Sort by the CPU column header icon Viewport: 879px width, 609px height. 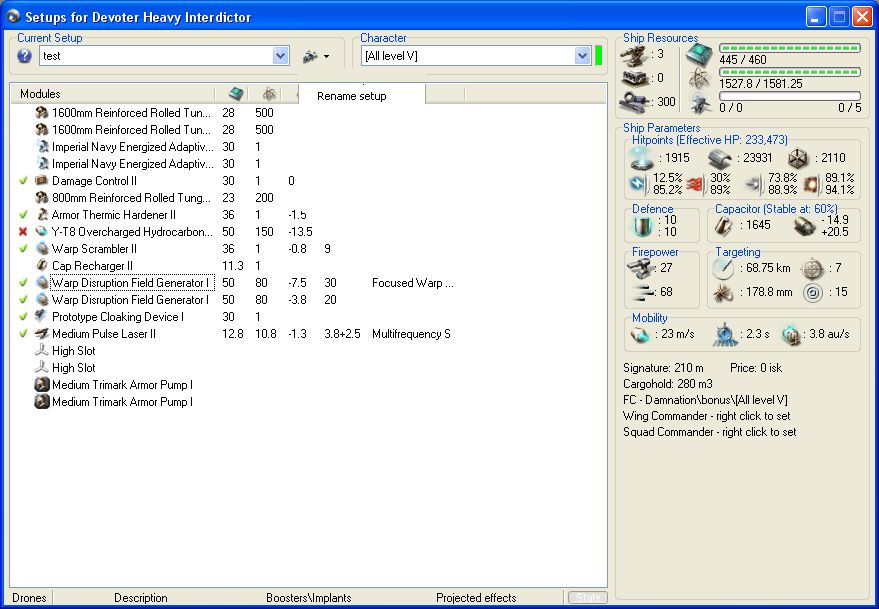coord(236,94)
